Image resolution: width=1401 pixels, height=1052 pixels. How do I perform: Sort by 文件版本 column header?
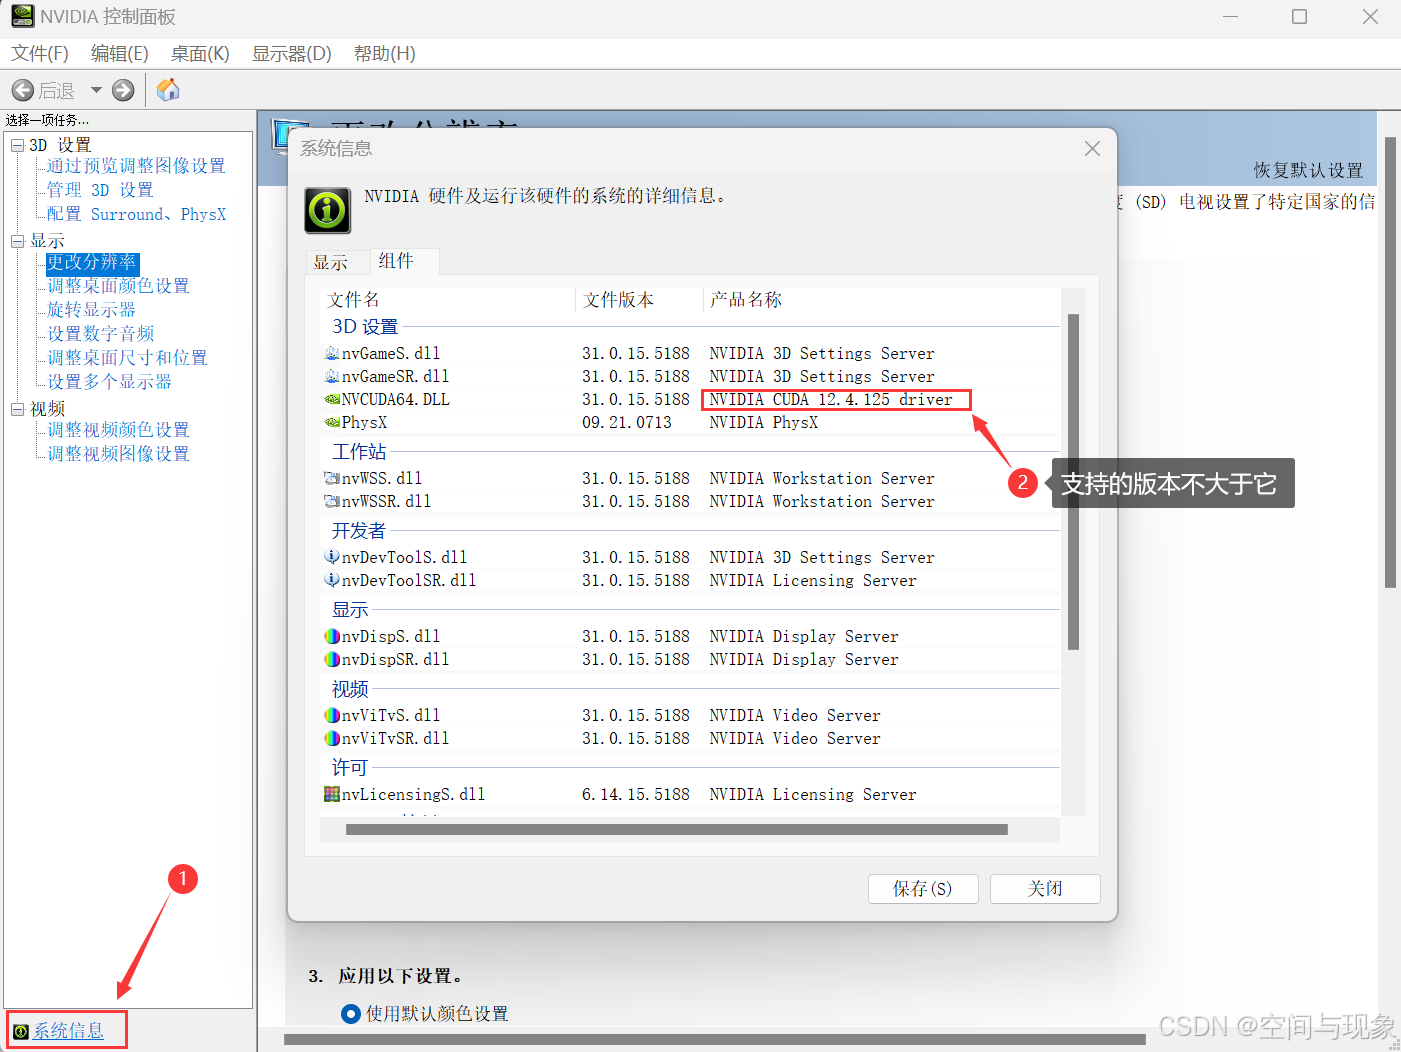[x=618, y=300]
